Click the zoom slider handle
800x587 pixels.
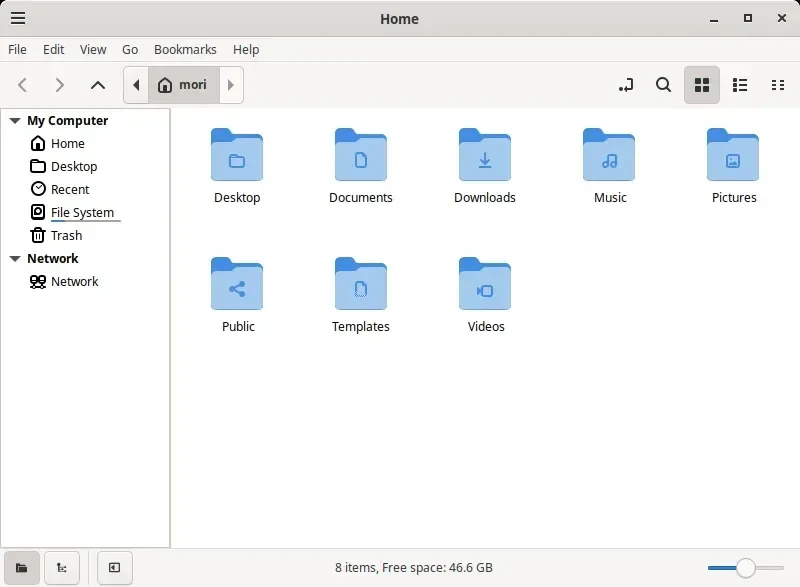point(745,568)
